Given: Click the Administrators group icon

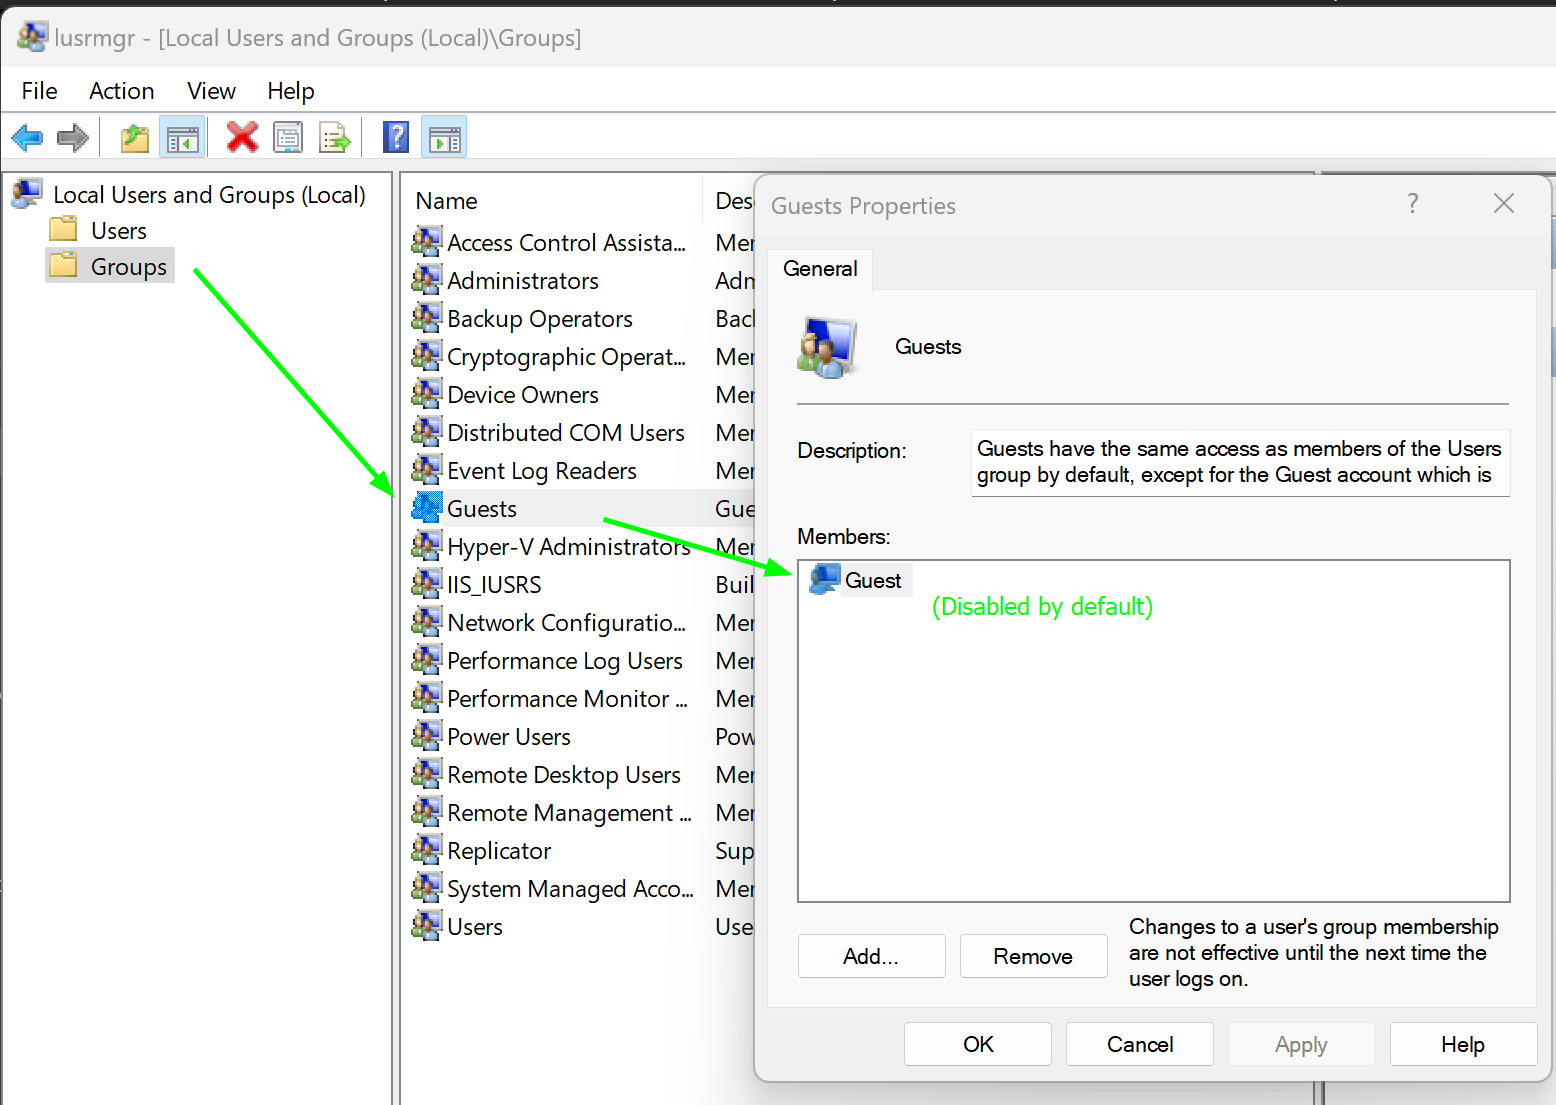Looking at the screenshot, I should pyautogui.click(x=427, y=280).
